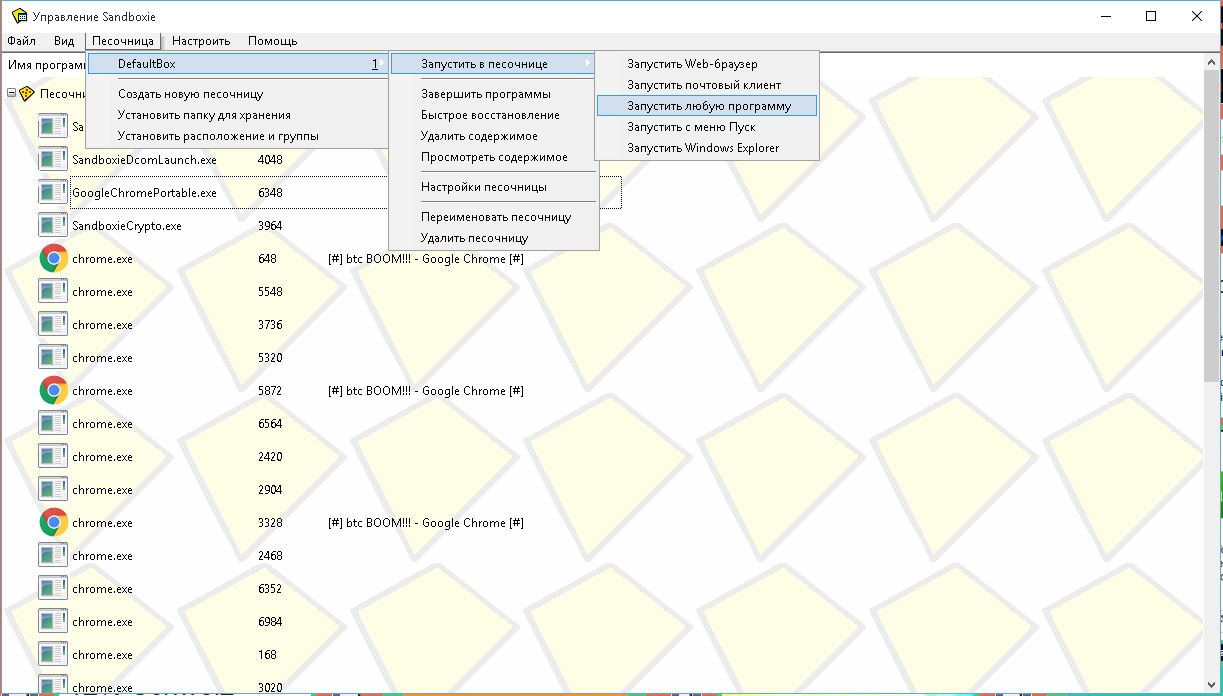The image size is (1223, 696).
Task: Collapse the sandbox tree root node
Action: [x=11, y=94]
